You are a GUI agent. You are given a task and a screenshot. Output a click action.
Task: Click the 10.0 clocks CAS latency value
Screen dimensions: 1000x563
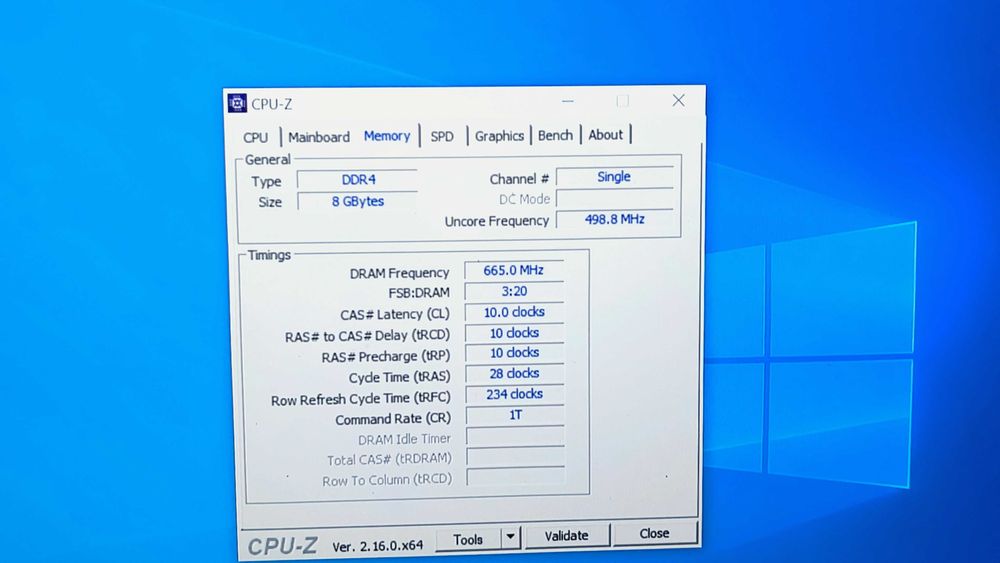(x=514, y=312)
